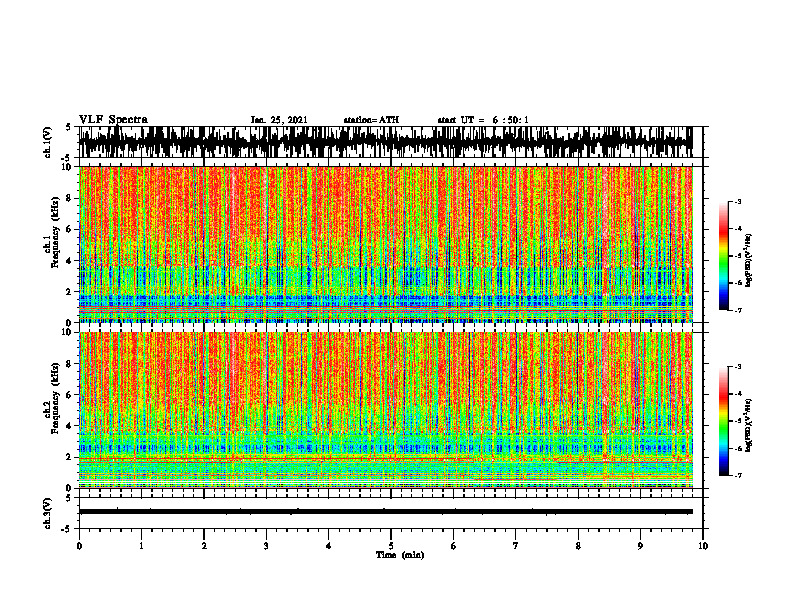Viewport: 792px width, 612px height.
Task: Click the ch.1 voltage waveform panel
Action: tap(391, 142)
